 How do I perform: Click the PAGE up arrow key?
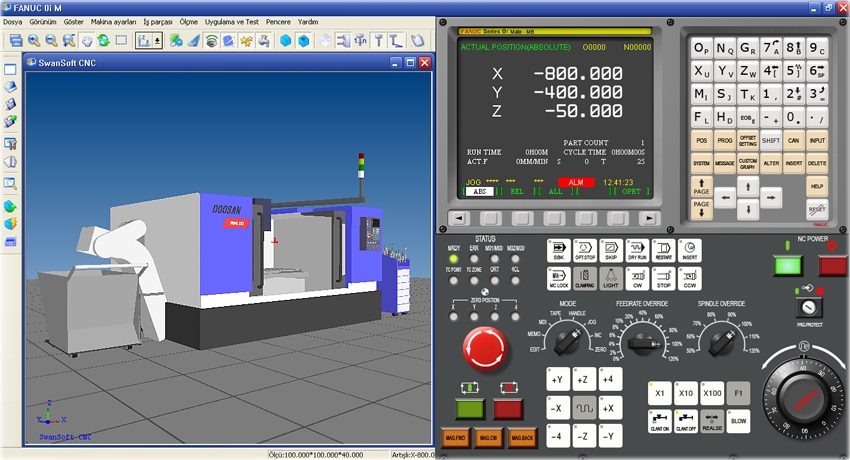pyautogui.click(x=701, y=186)
